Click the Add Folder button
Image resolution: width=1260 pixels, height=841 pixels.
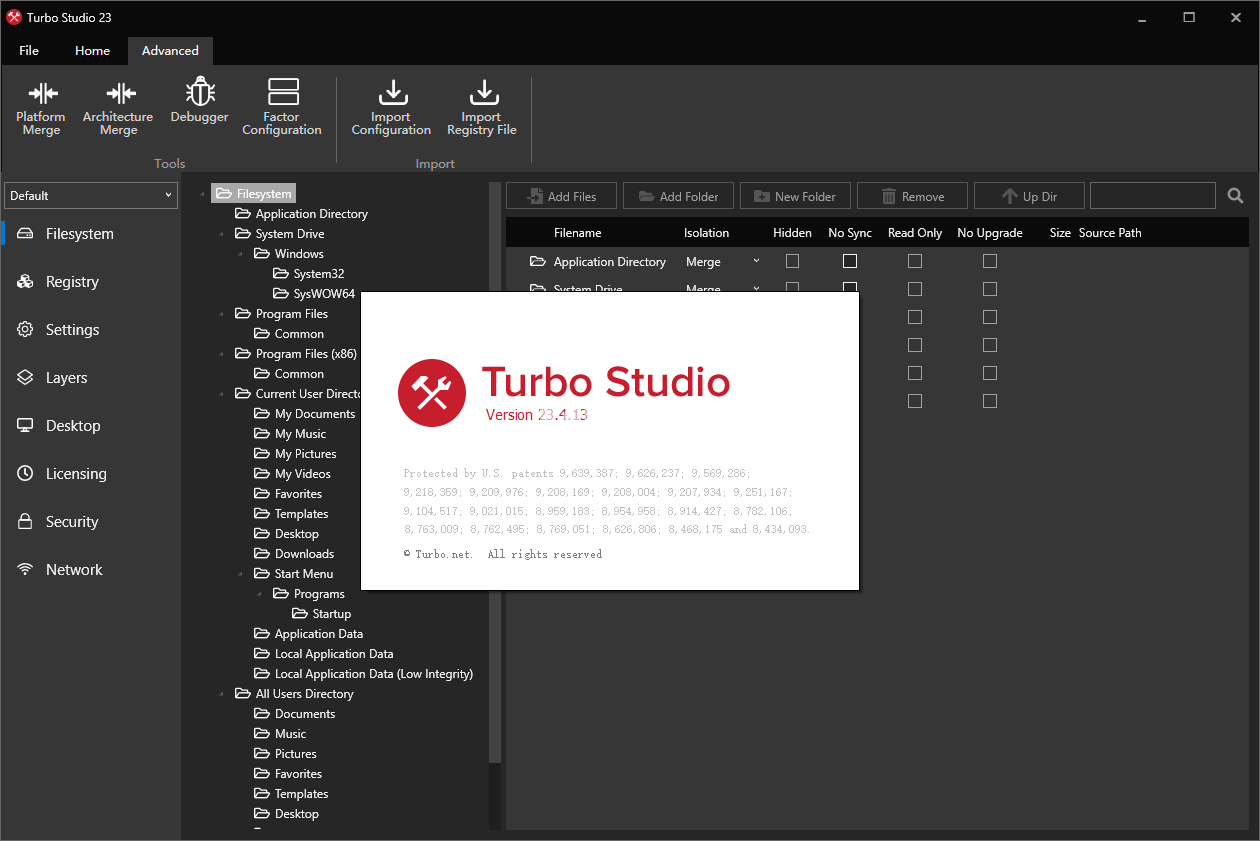click(678, 196)
